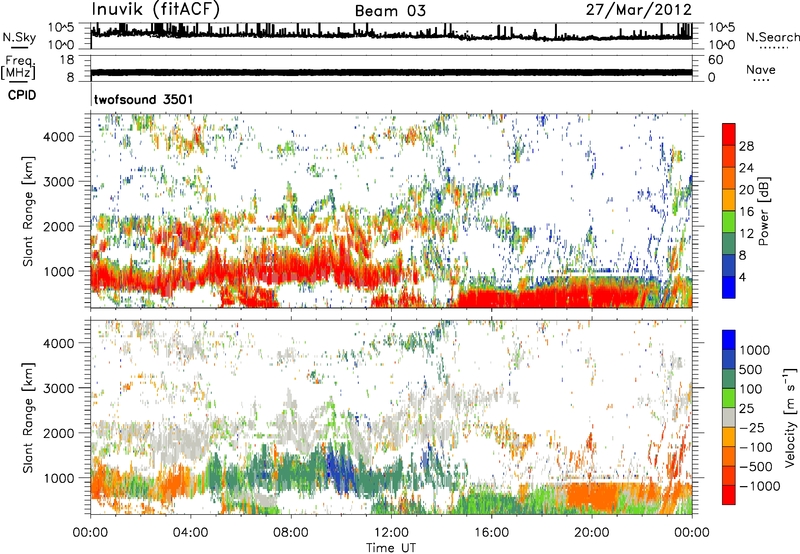Pick the light green power segment between 12 and 16
This screenshot has height=554, width=800.
point(729,222)
